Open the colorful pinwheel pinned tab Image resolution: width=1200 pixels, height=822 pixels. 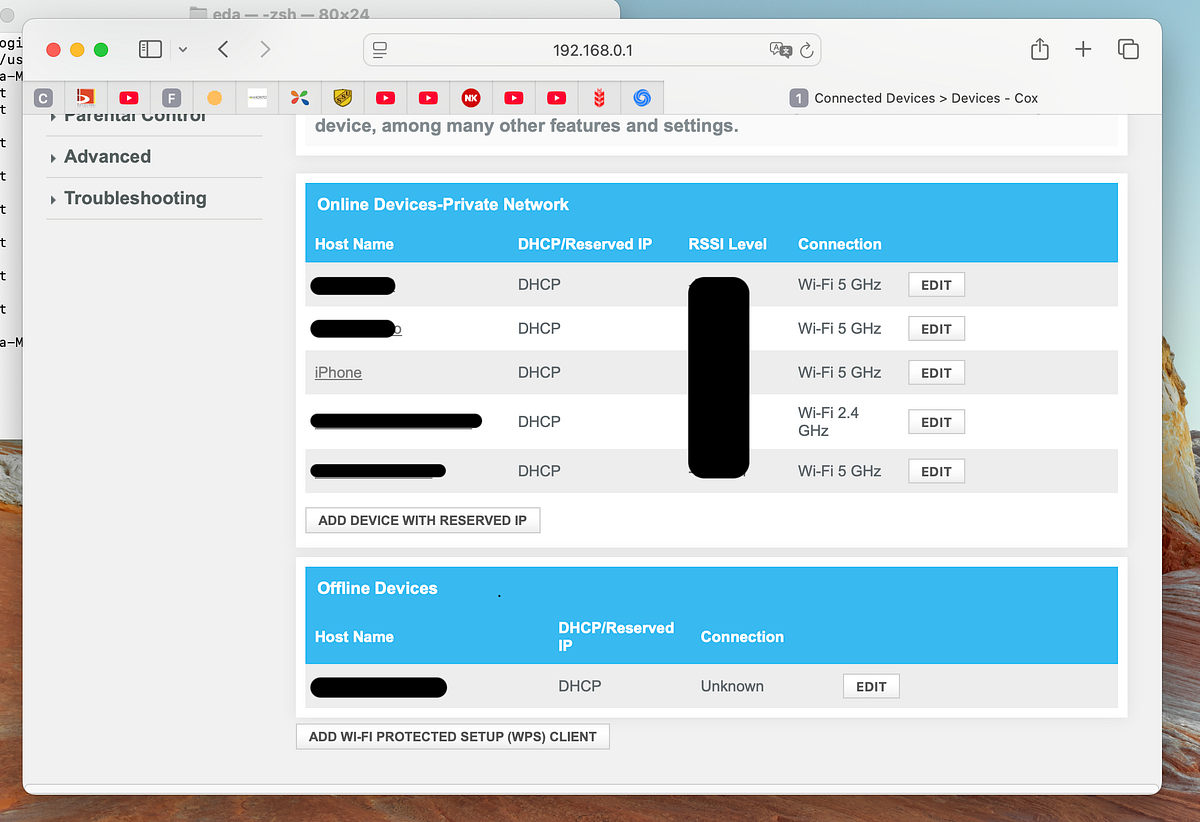click(300, 98)
